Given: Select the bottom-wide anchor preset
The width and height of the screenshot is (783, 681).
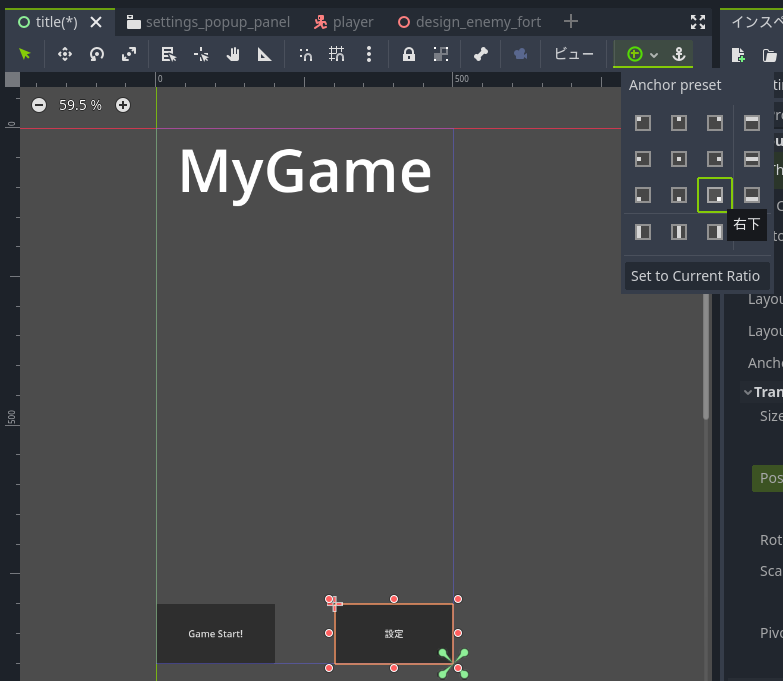Looking at the screenshot, I should coord(752,195).
